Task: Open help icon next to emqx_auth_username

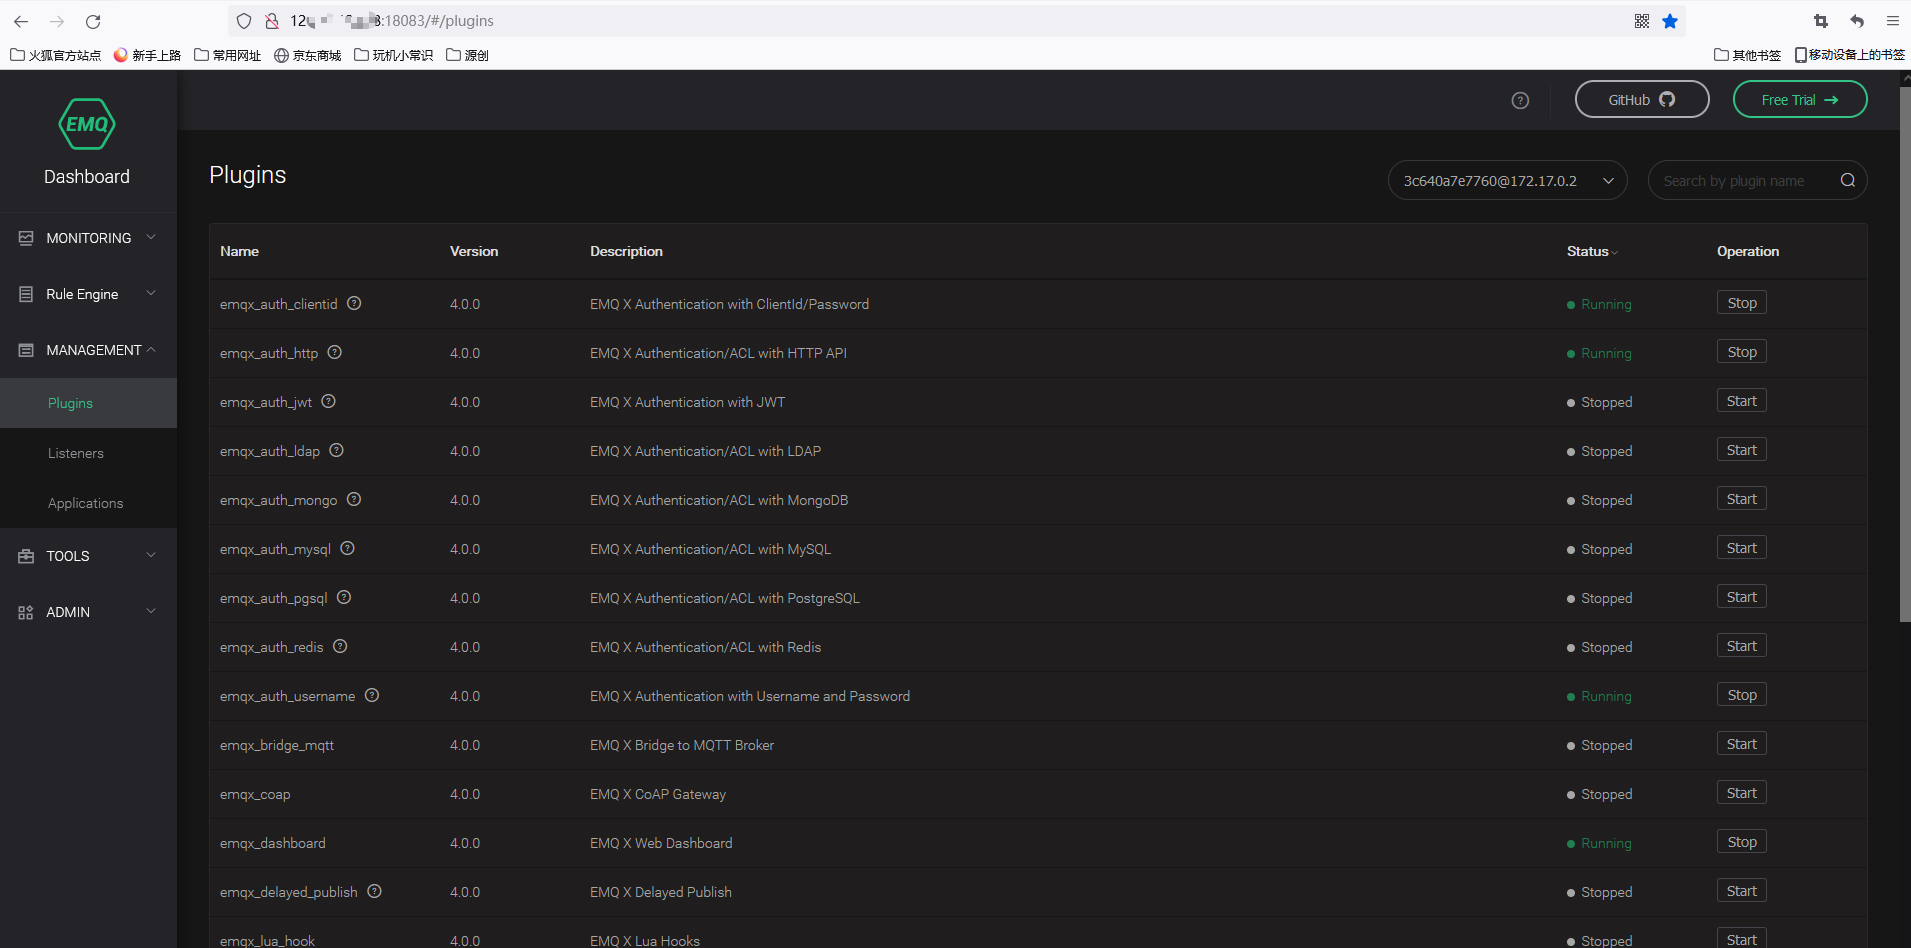Action: [372, 695]
